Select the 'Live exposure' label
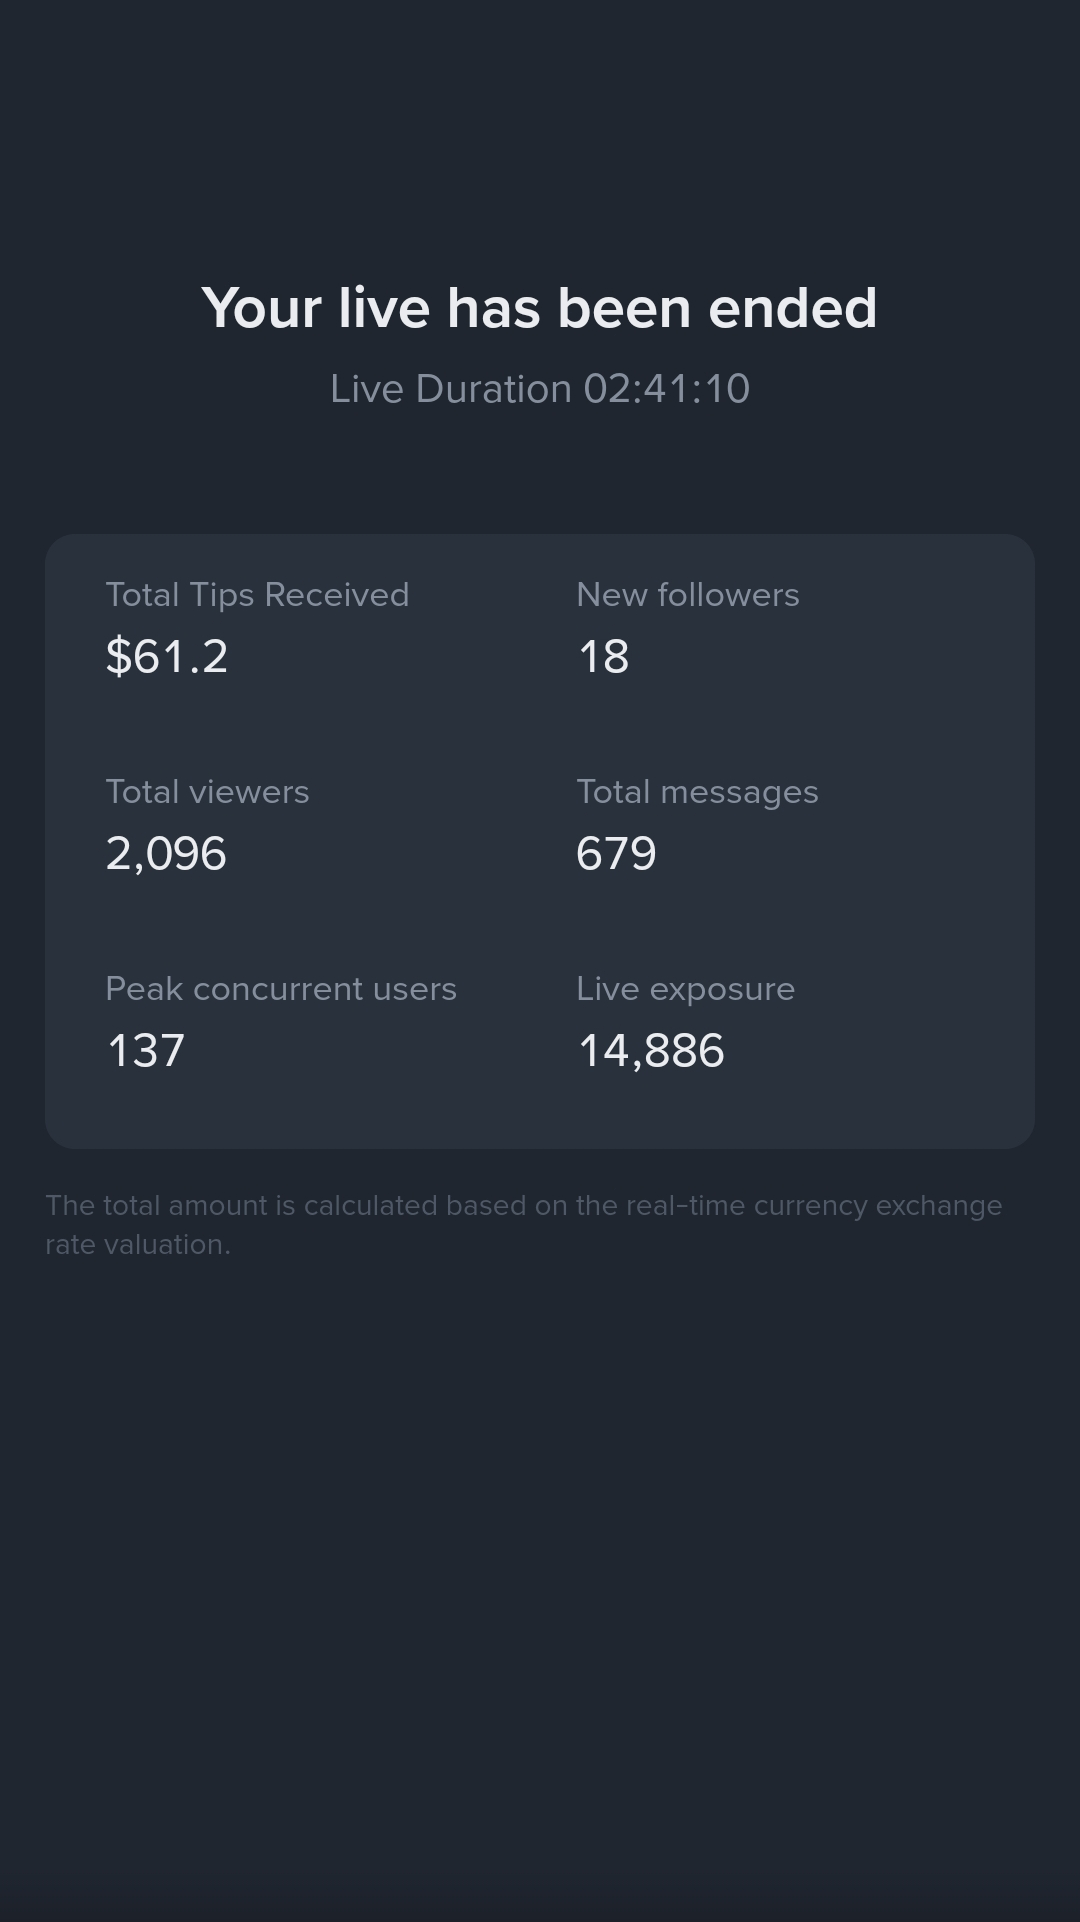The height and width of the screenshot is (1922, 1080). click(x=686, y=989)
